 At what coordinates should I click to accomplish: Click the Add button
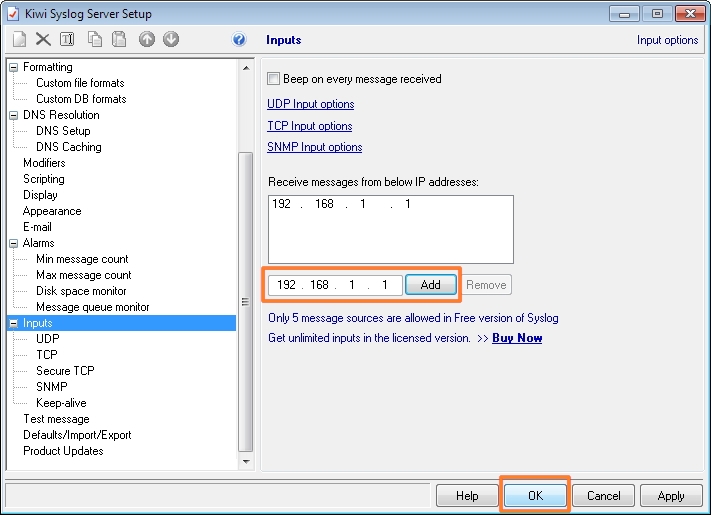click(430, 285)
